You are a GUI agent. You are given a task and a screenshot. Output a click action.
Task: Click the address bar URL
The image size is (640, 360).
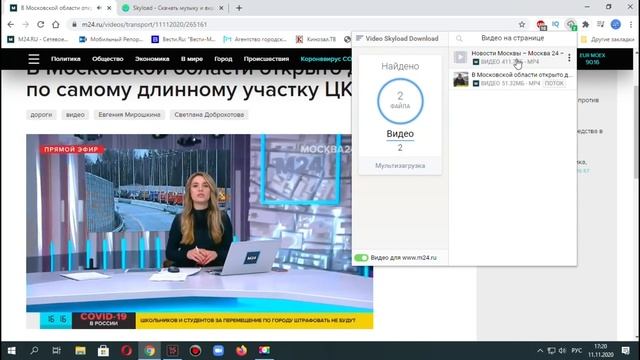[x=144, y=24]
